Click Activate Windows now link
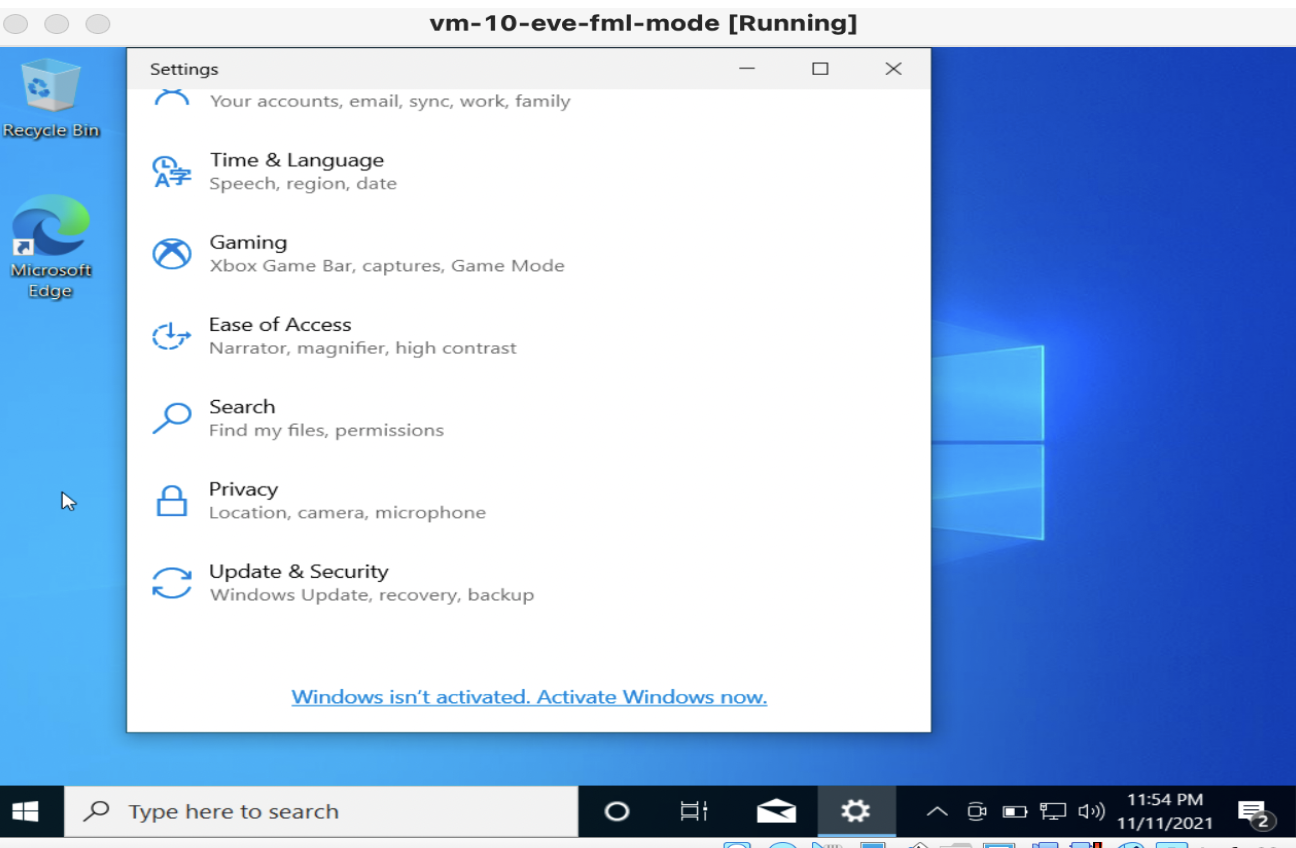The height and width of the screenshot is (848, 1296). pos(528,696)
